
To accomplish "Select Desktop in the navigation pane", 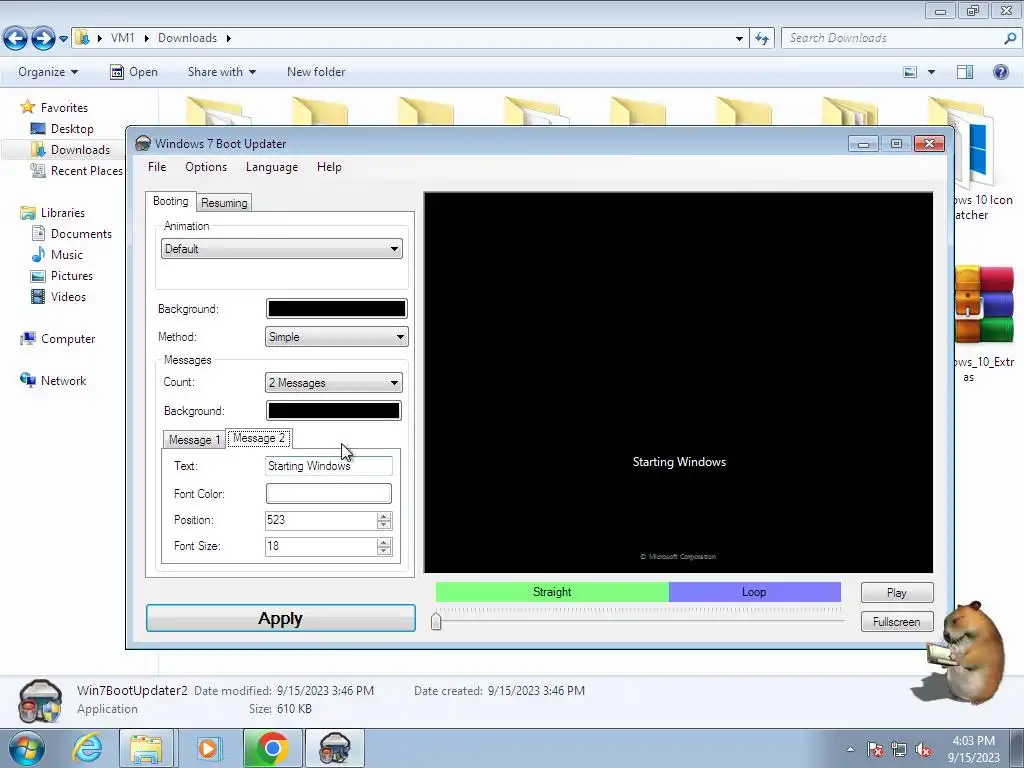I will pyautogui.click(x=72, y=129).
